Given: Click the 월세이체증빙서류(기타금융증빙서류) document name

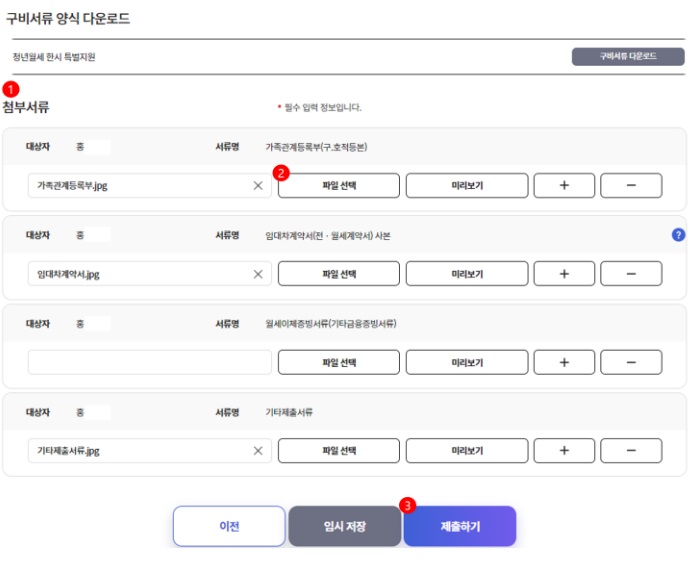Looking at the screenshot, I should (x=331, y=323).
